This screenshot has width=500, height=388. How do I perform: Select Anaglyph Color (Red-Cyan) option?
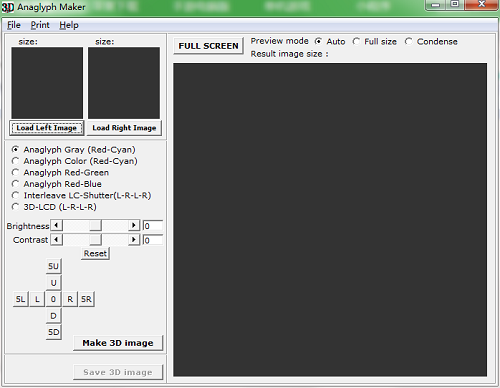coord(74,161)
